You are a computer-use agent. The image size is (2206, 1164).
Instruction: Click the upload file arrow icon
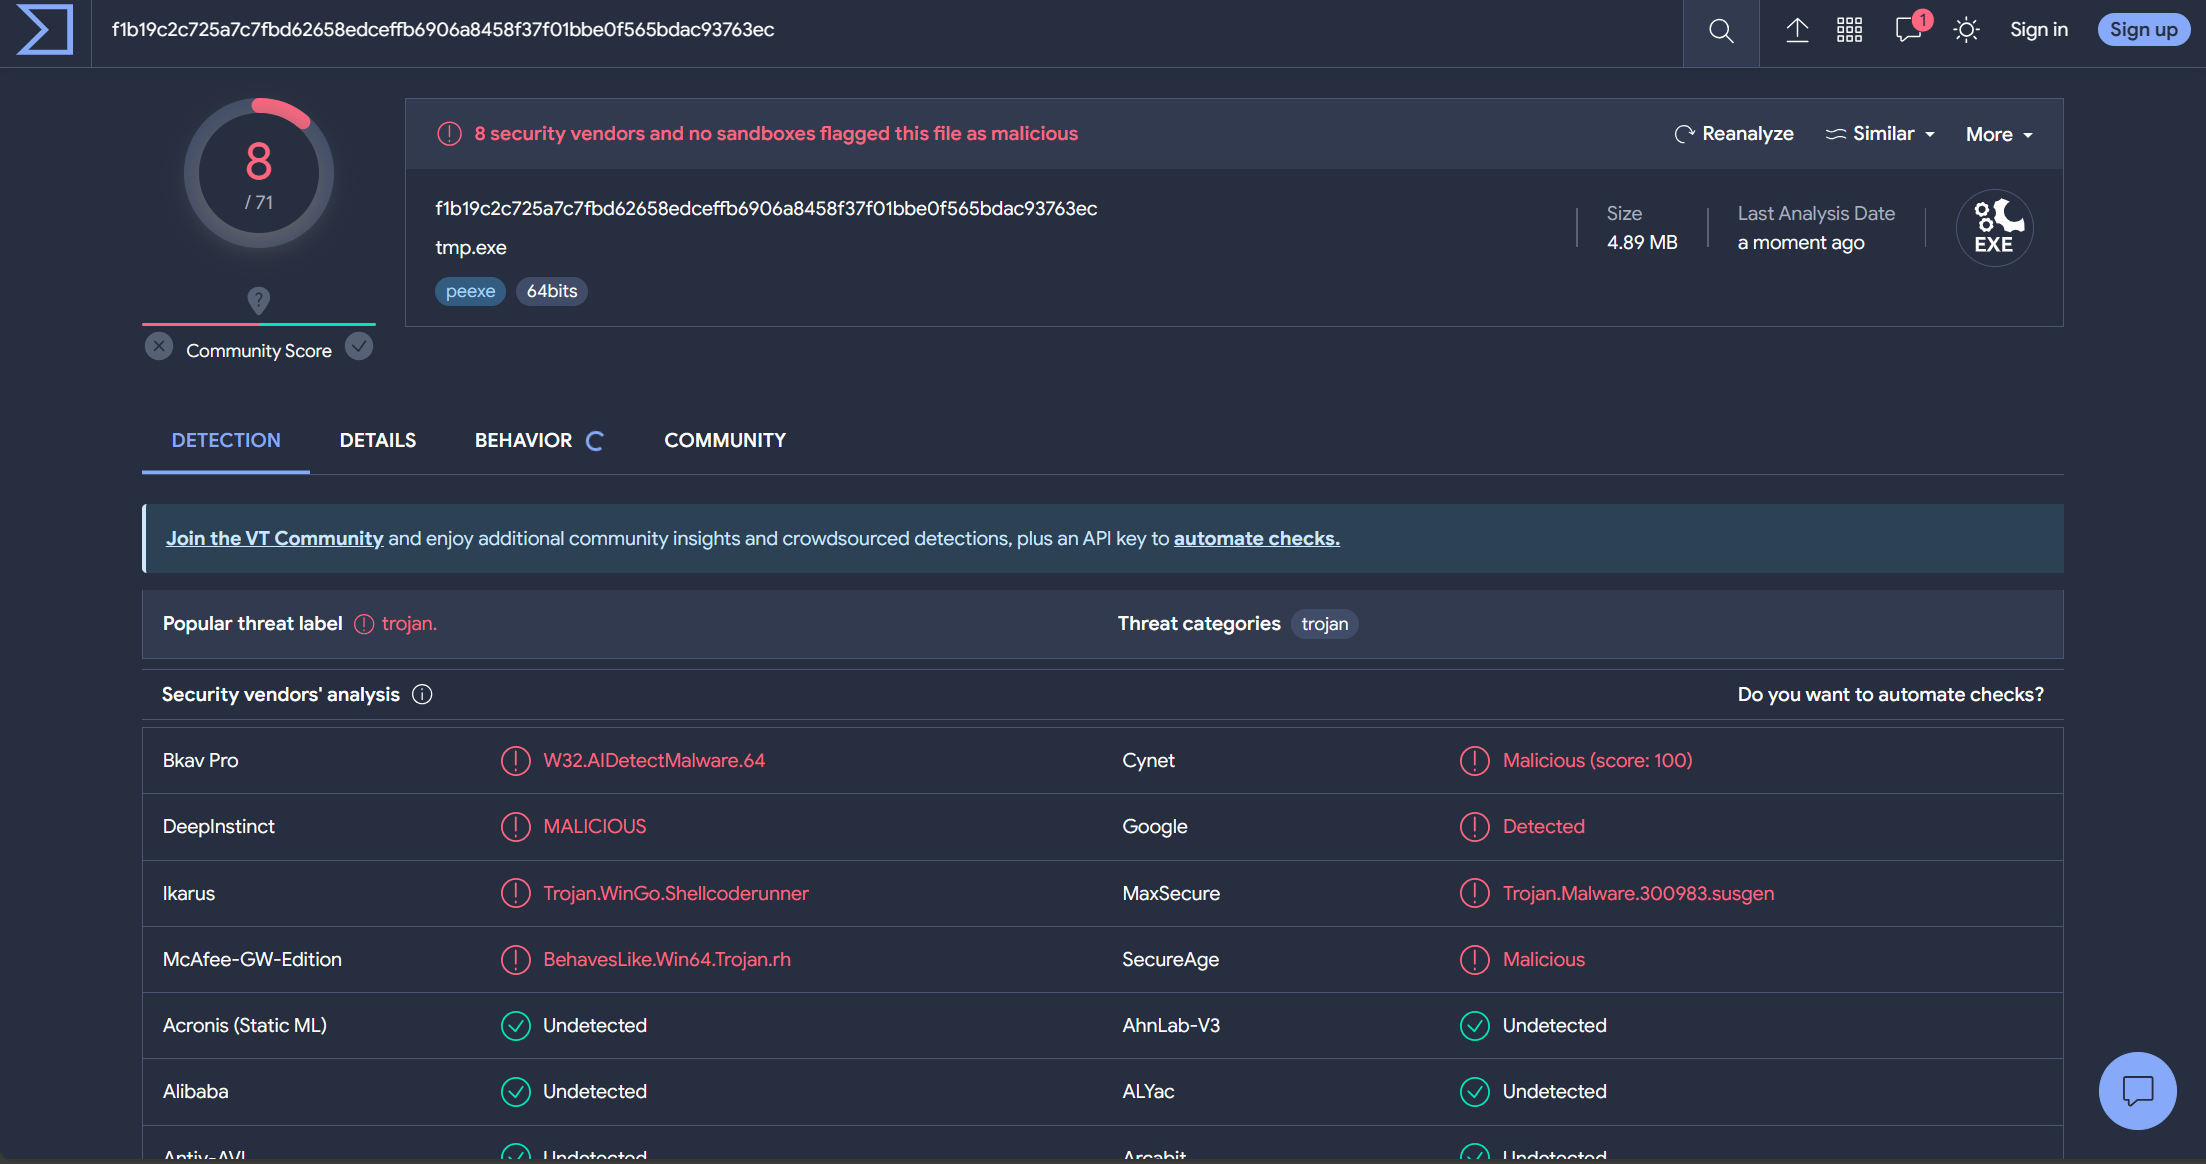point(1797,30)
